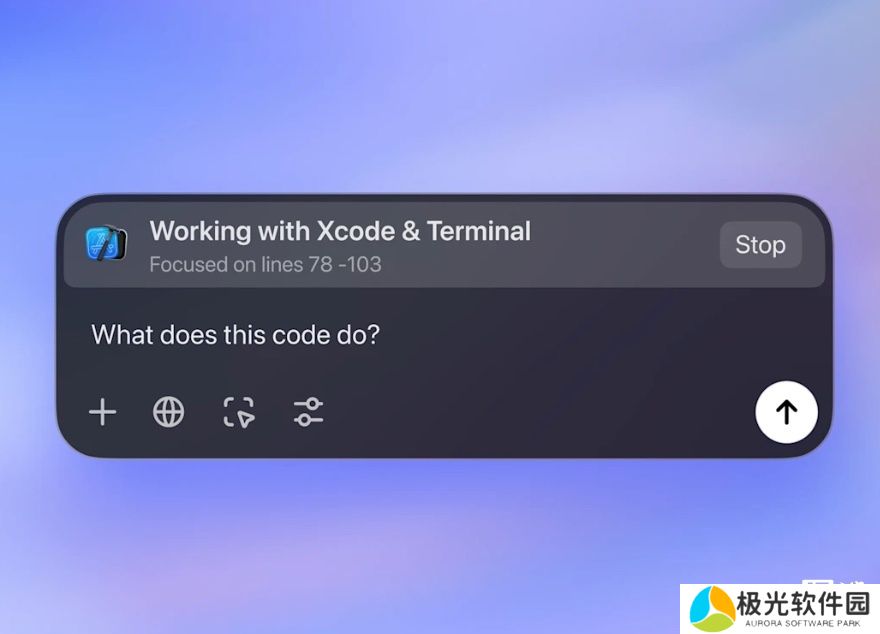Enable web search with the globe icon
This screenshot has width=880, height=634.
pos(168,412)
